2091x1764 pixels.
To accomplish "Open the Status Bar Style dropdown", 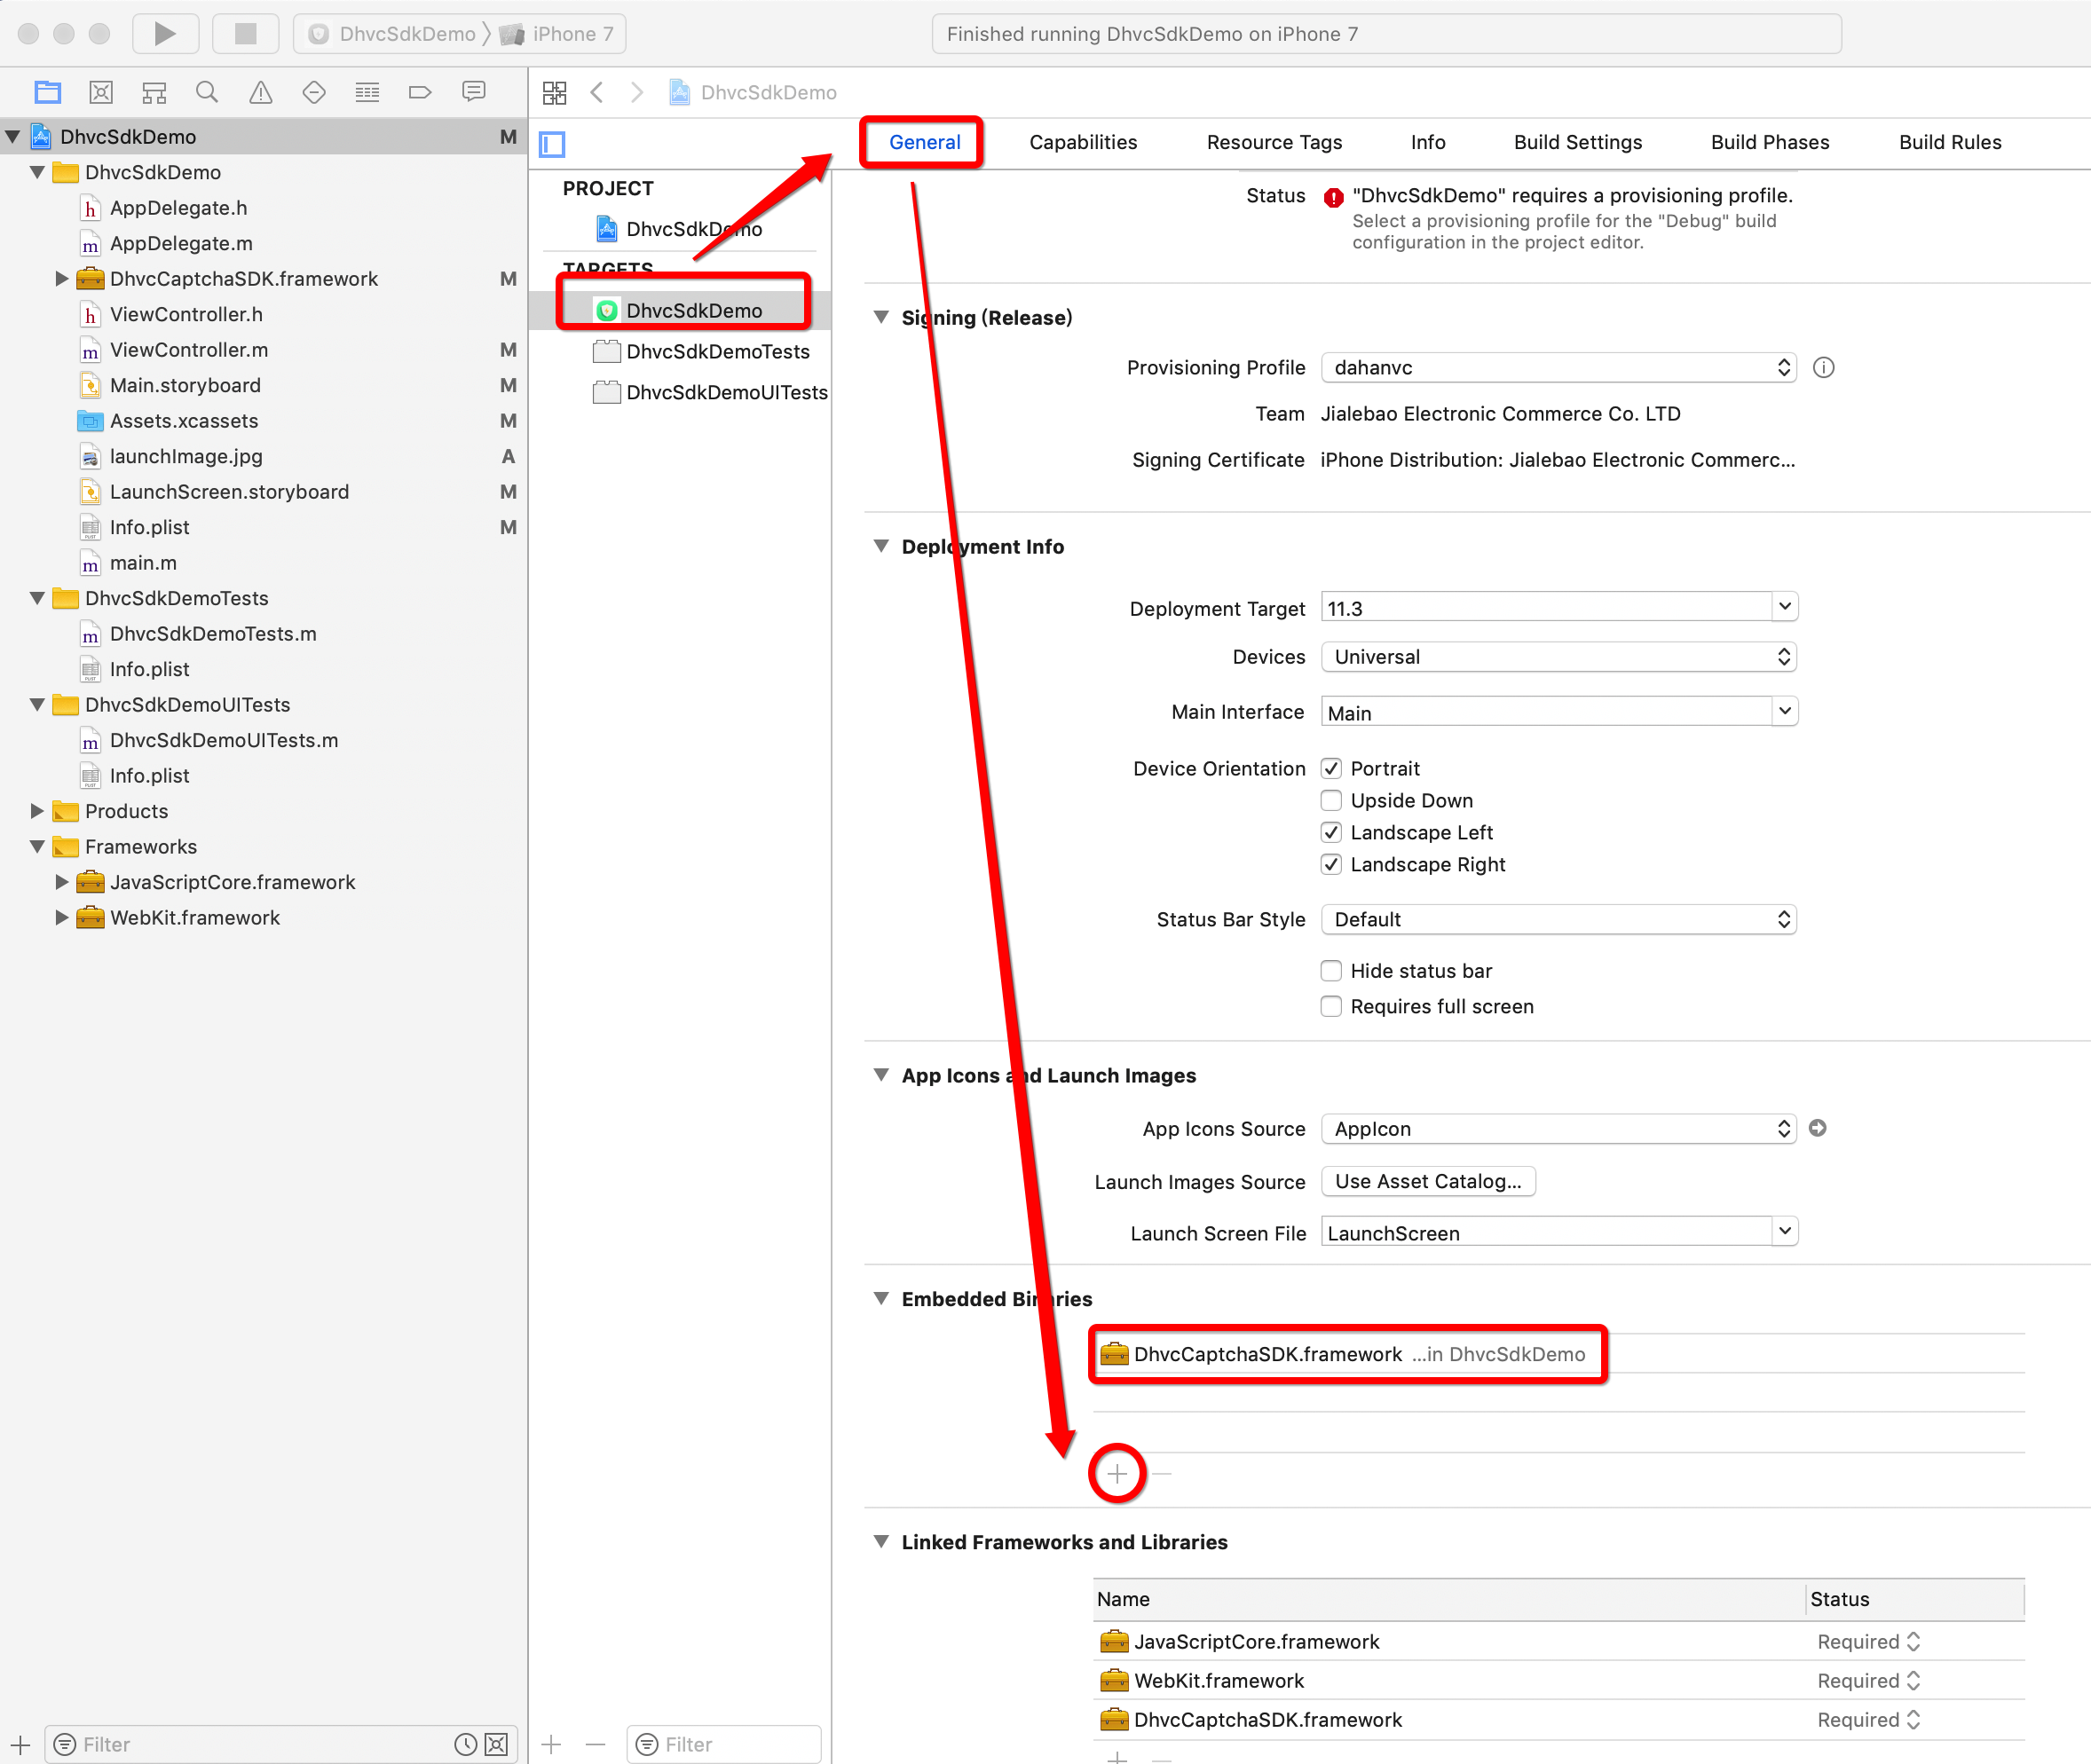I will pyautogui.click(x=1559, y=919).
